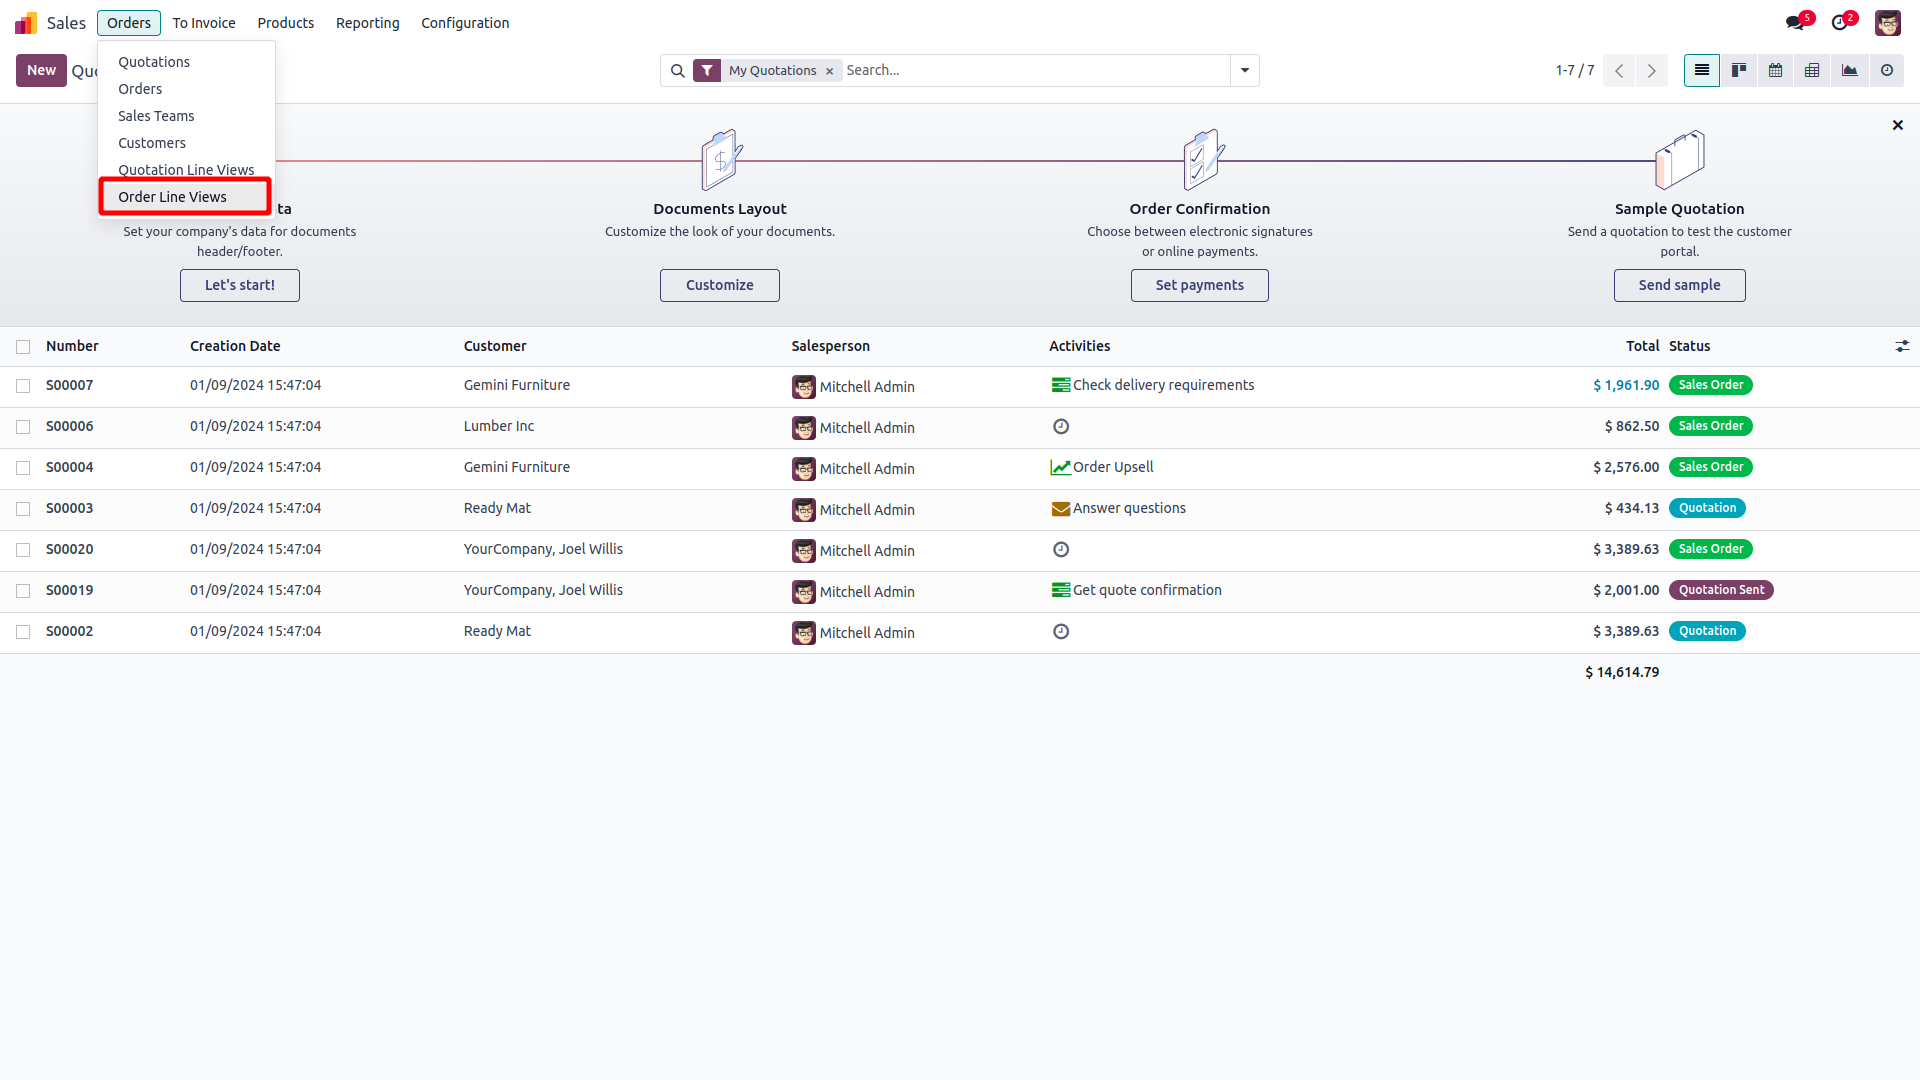Check the S00007 row checkbox
Viewport: 1920px width, 1080px height.
coord(23,386)
